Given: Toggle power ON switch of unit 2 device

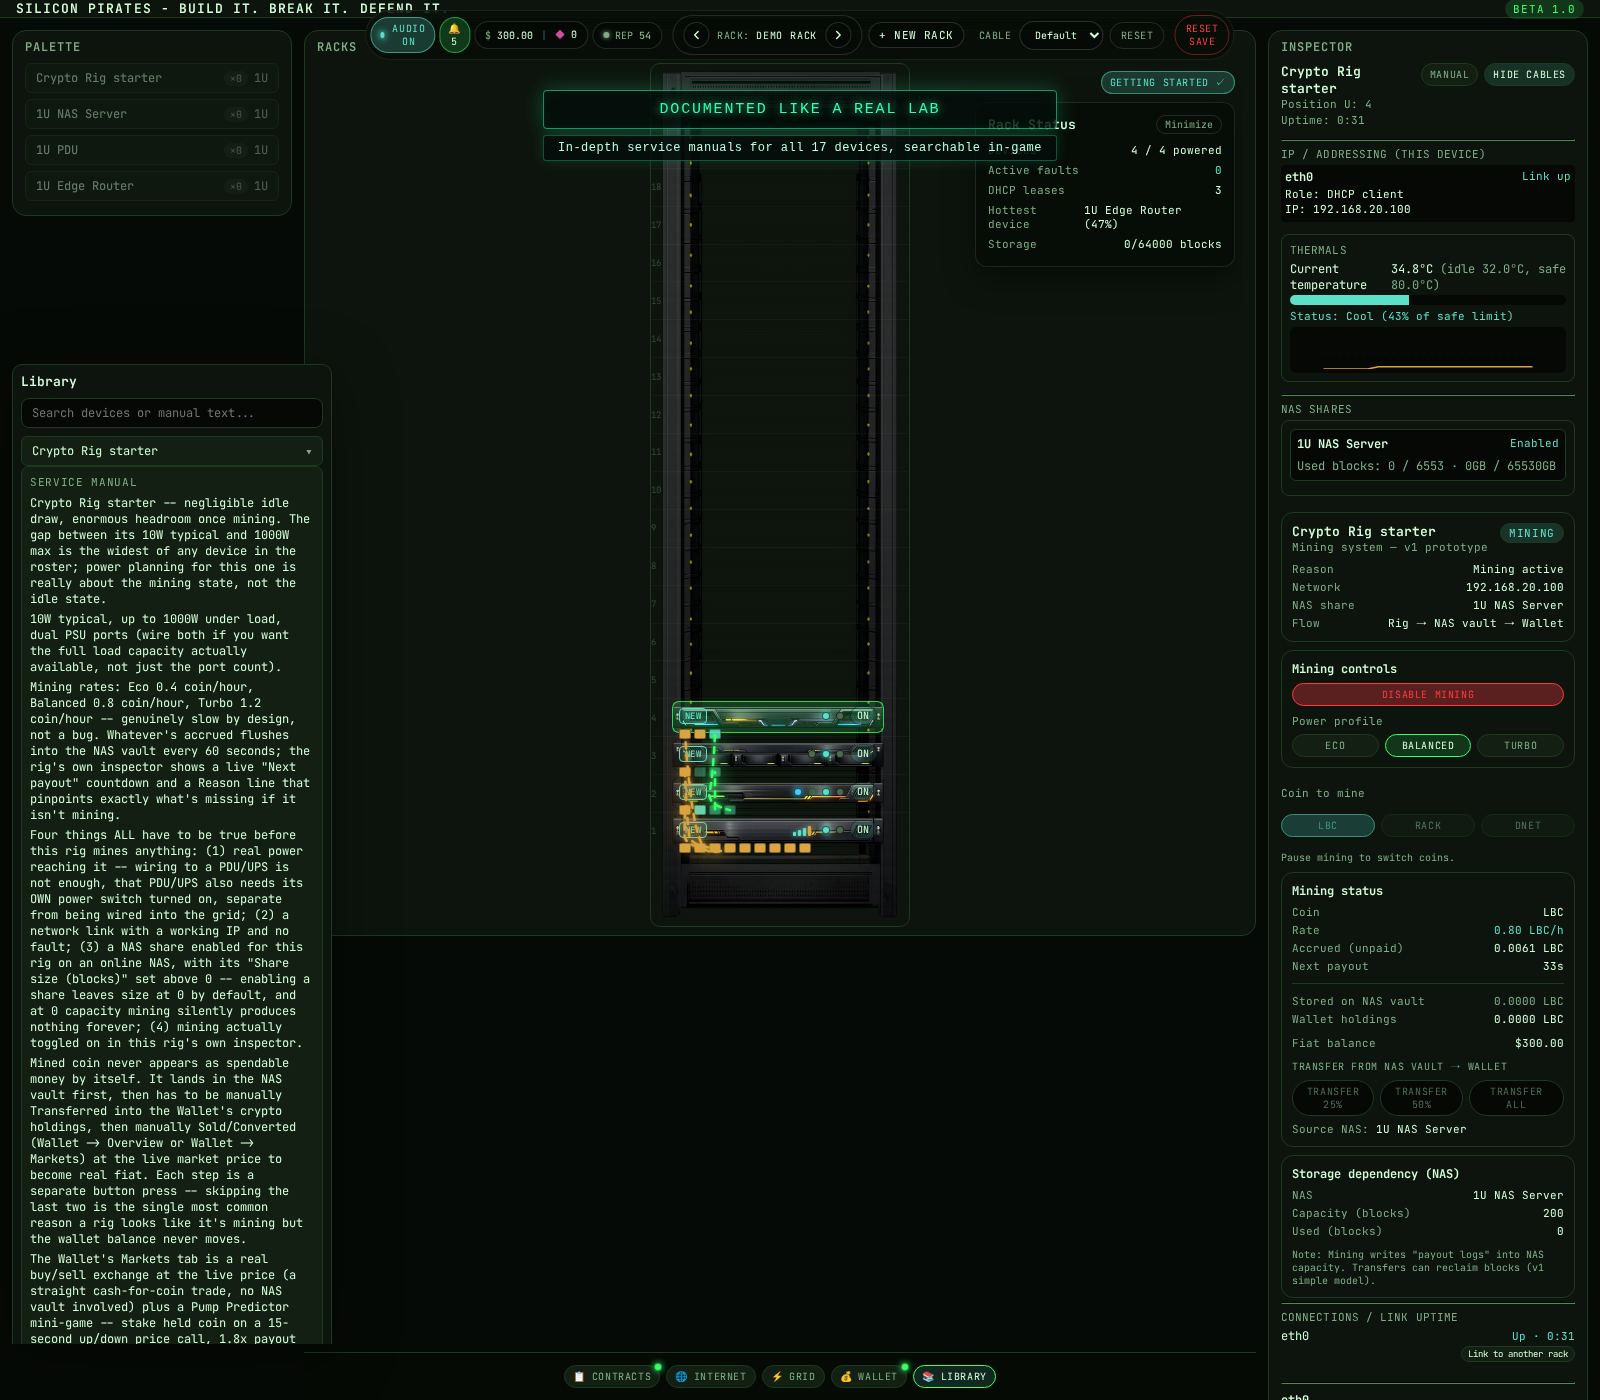Looking at the screenshot, I should 863,792.
